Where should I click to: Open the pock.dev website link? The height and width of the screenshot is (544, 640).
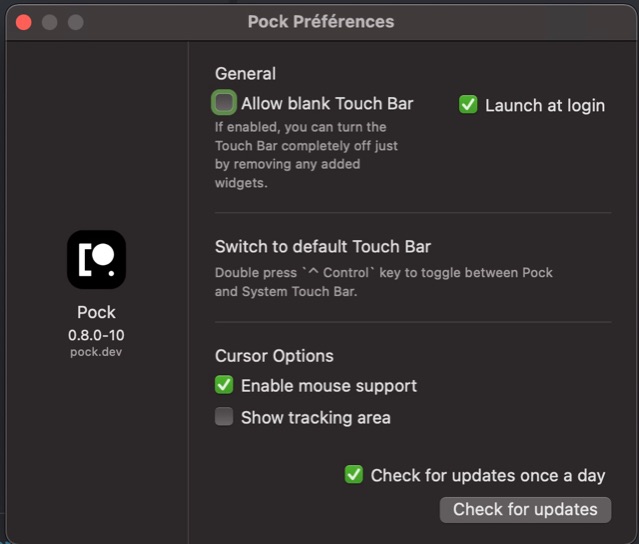coord(96,352)
